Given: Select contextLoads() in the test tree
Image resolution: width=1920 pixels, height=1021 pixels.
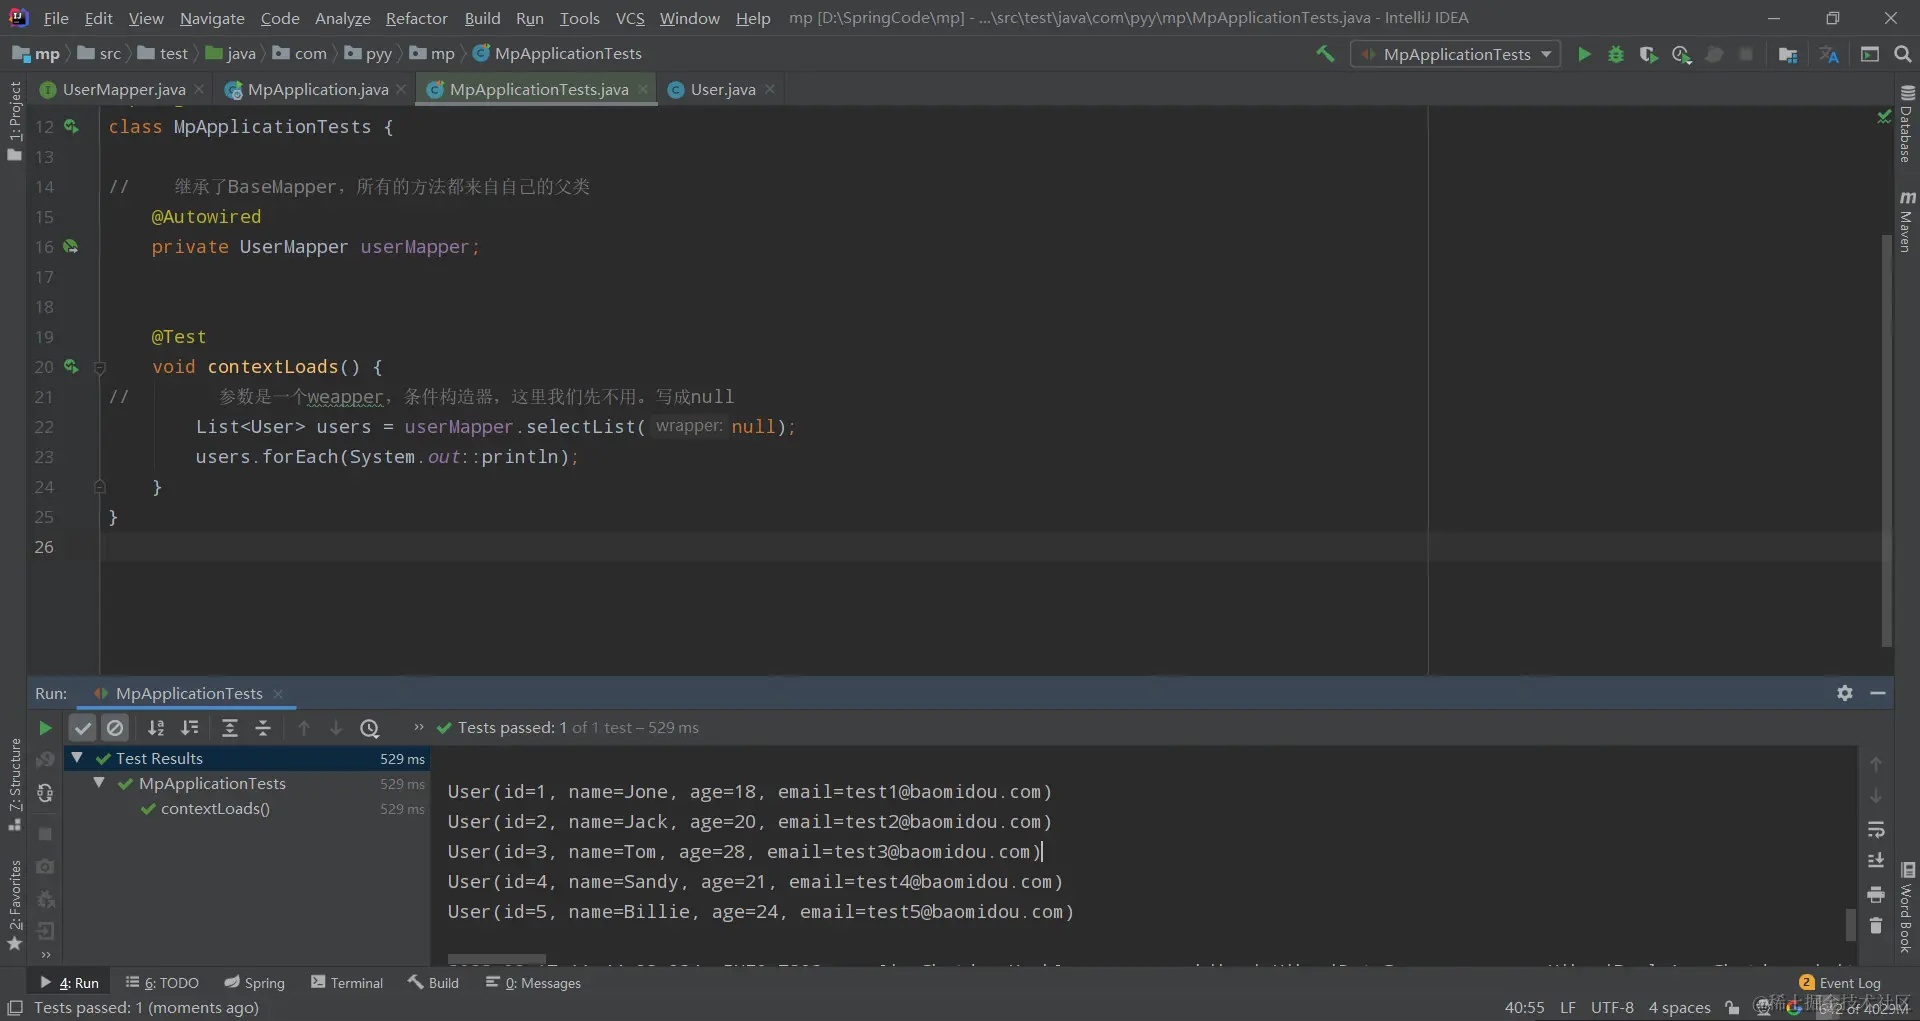Looking at the screenshot, I should [x=215, y=808].
